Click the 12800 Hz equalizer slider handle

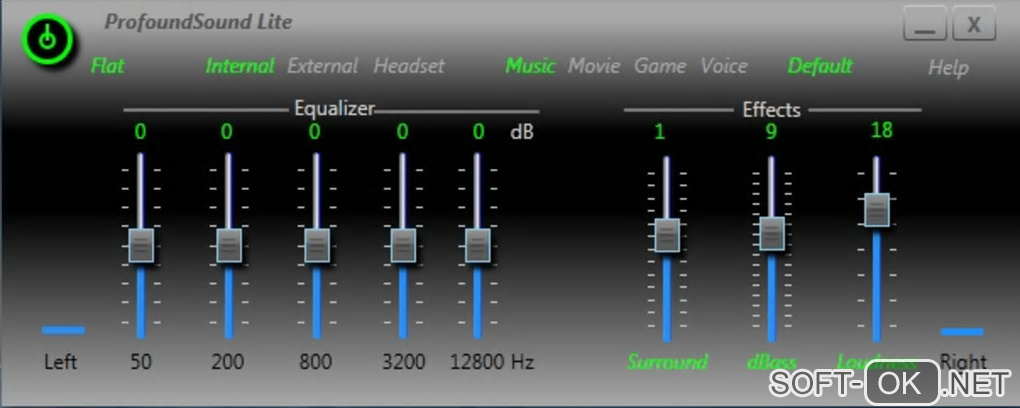478,245
